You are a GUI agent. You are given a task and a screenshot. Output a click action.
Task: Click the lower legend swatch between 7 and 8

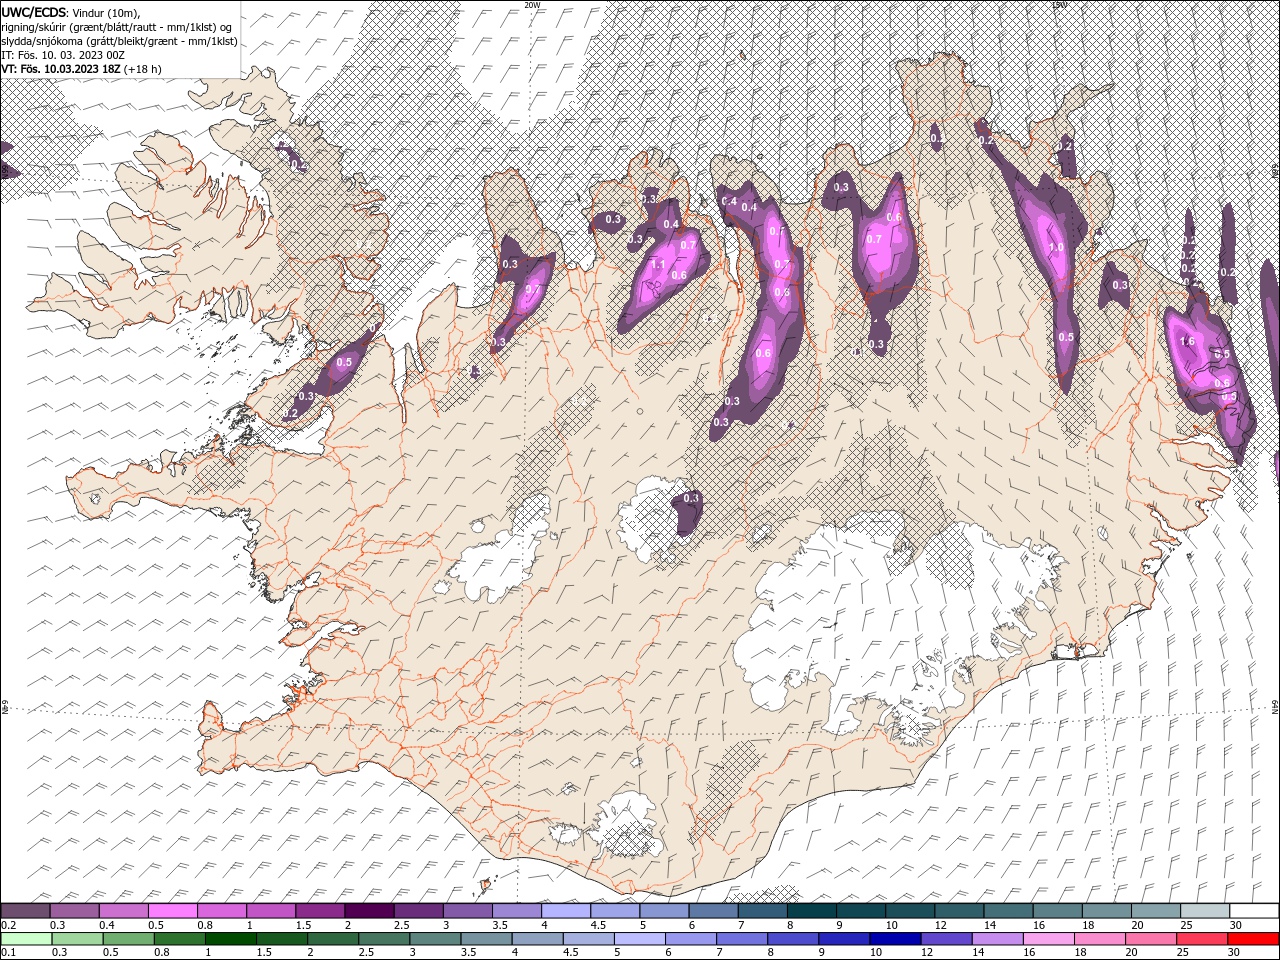pos(741,939)
